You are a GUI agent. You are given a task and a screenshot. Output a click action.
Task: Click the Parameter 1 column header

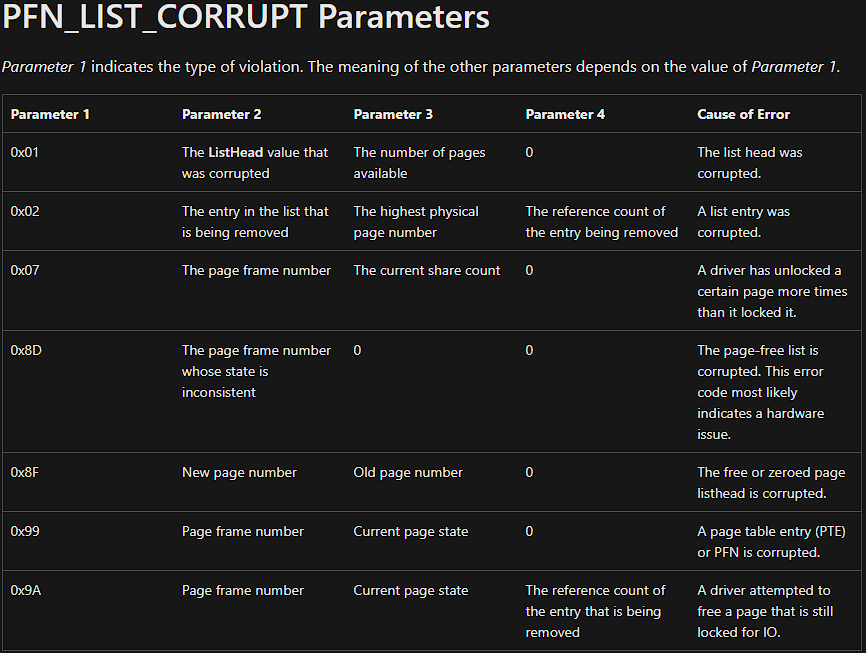pos(50,114)
